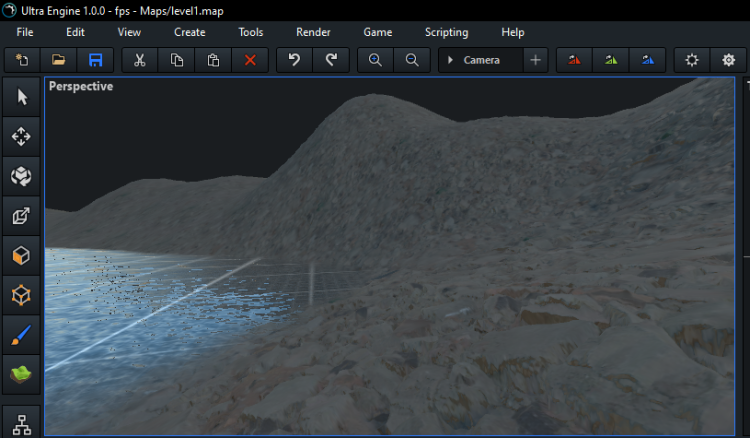Delete selection with the red X icon
Viewport: 750px width, 438px height.
click(x=250, y=60)
